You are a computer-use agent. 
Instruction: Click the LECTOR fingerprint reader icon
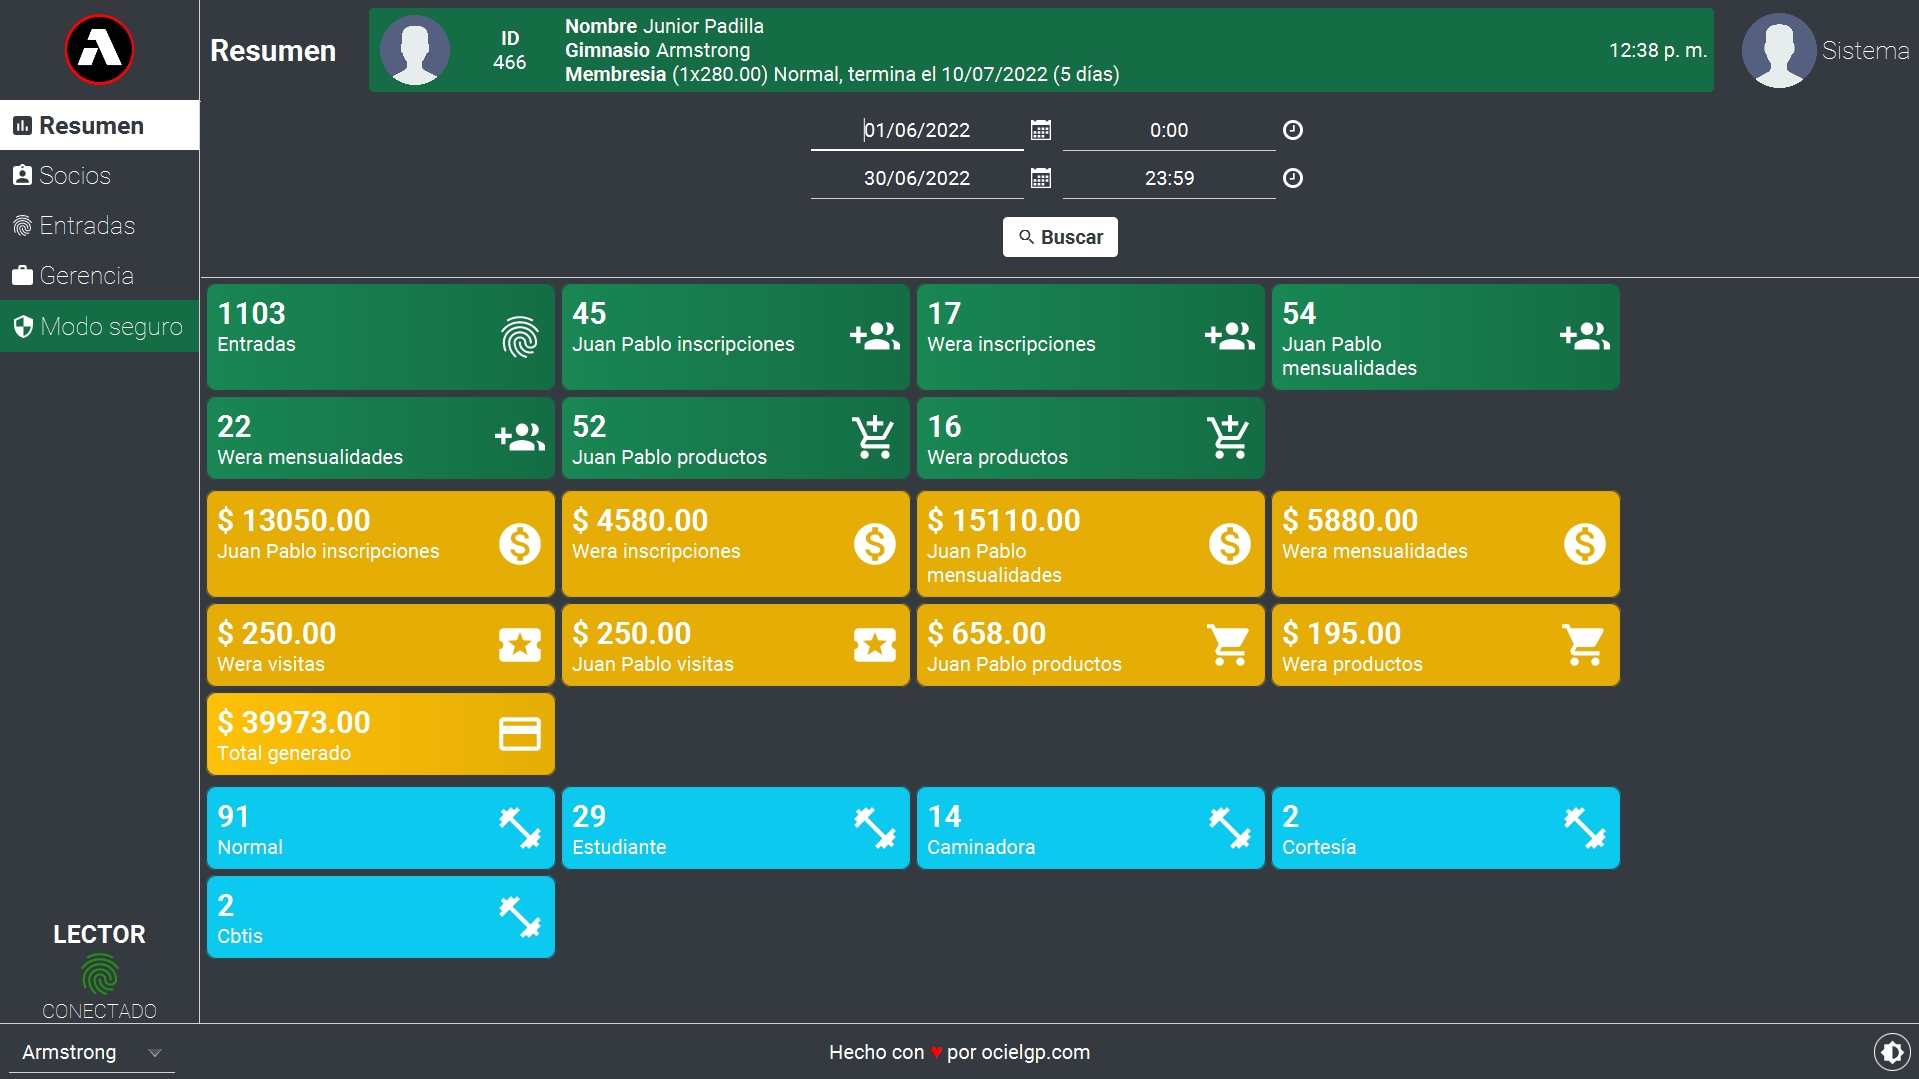tap(99, 974)
